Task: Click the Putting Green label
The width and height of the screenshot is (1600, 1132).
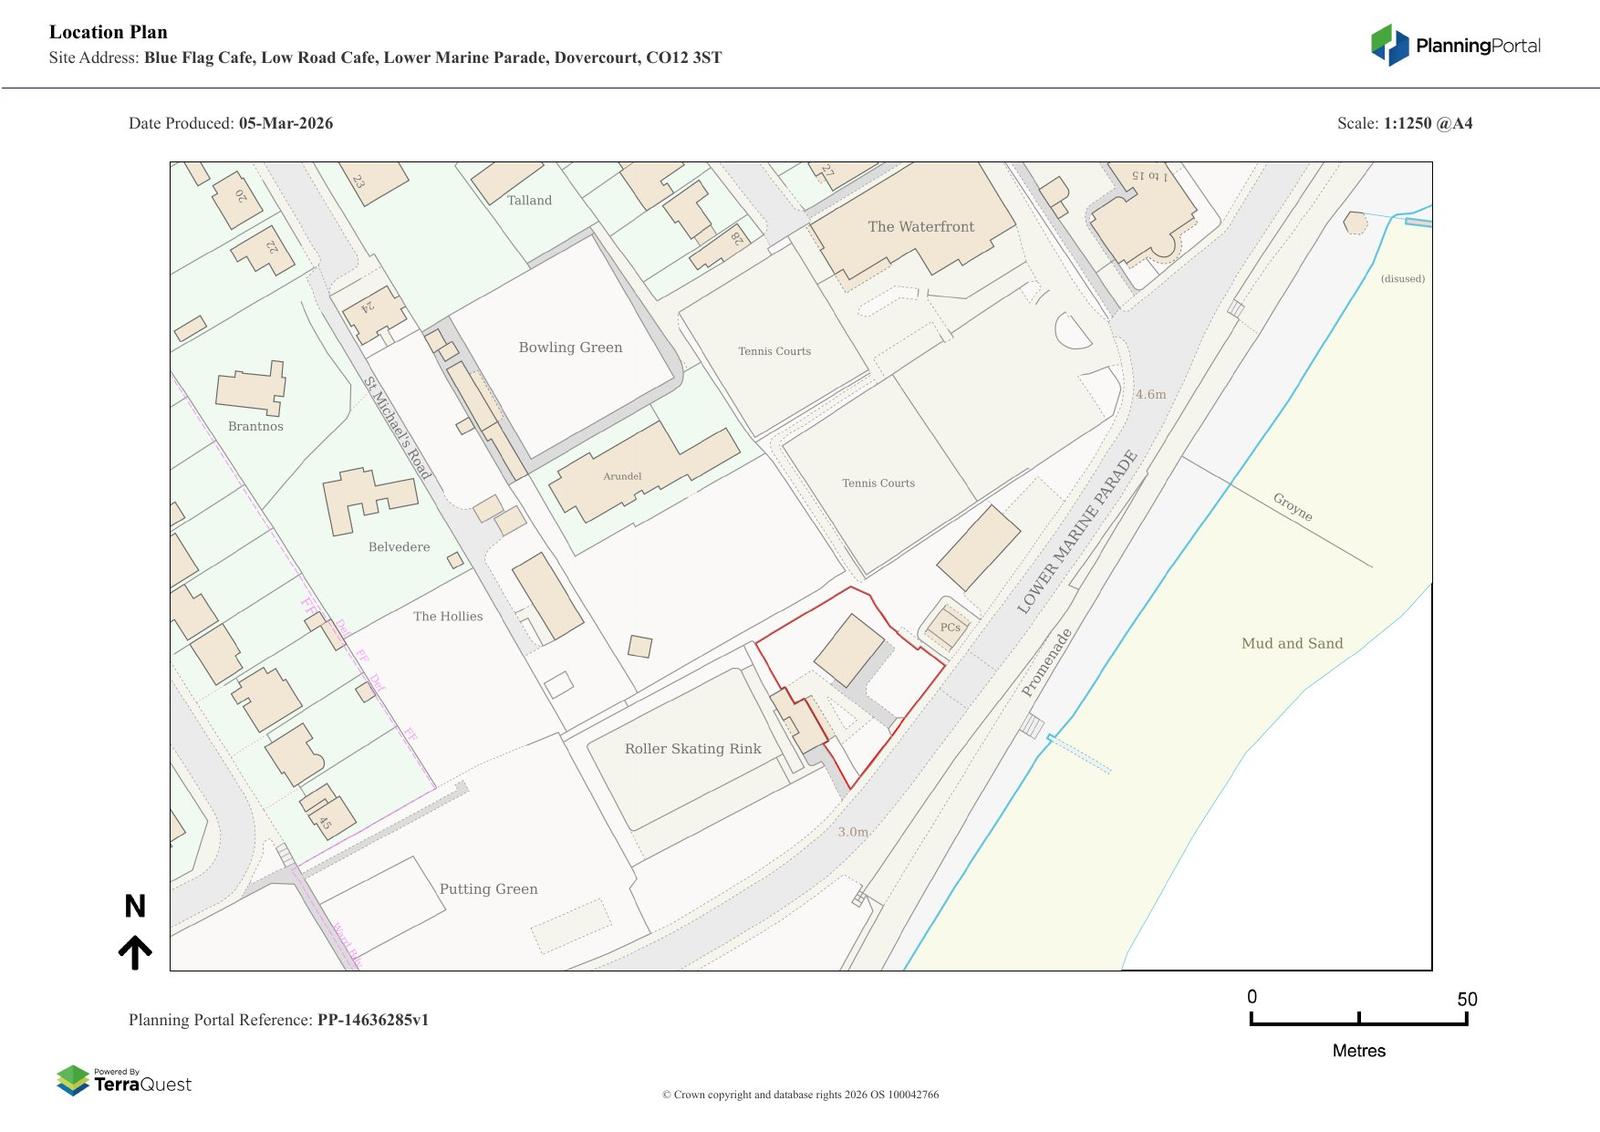Action: point(488,889)
